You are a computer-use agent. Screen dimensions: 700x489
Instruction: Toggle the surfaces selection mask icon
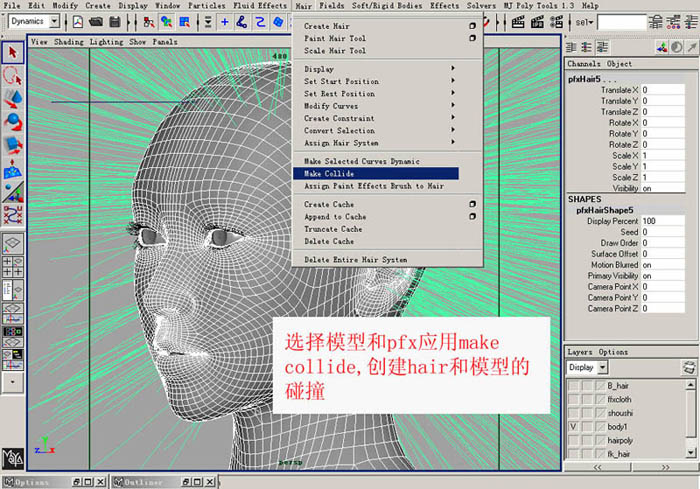pos(278,21)
